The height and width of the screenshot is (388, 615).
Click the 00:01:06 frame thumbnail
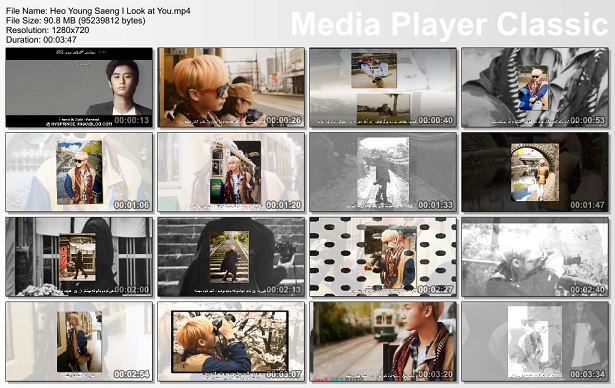tap(79, 172)
